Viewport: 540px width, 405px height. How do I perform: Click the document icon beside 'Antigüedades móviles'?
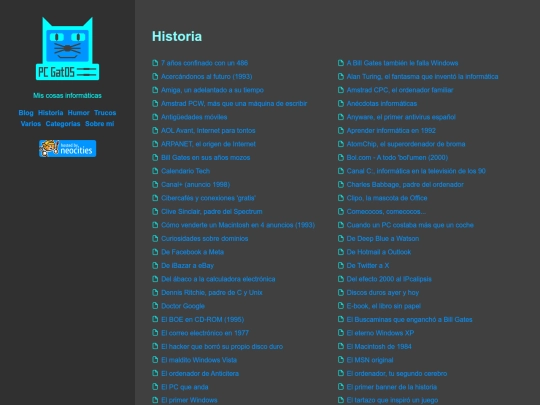[155, 117]
